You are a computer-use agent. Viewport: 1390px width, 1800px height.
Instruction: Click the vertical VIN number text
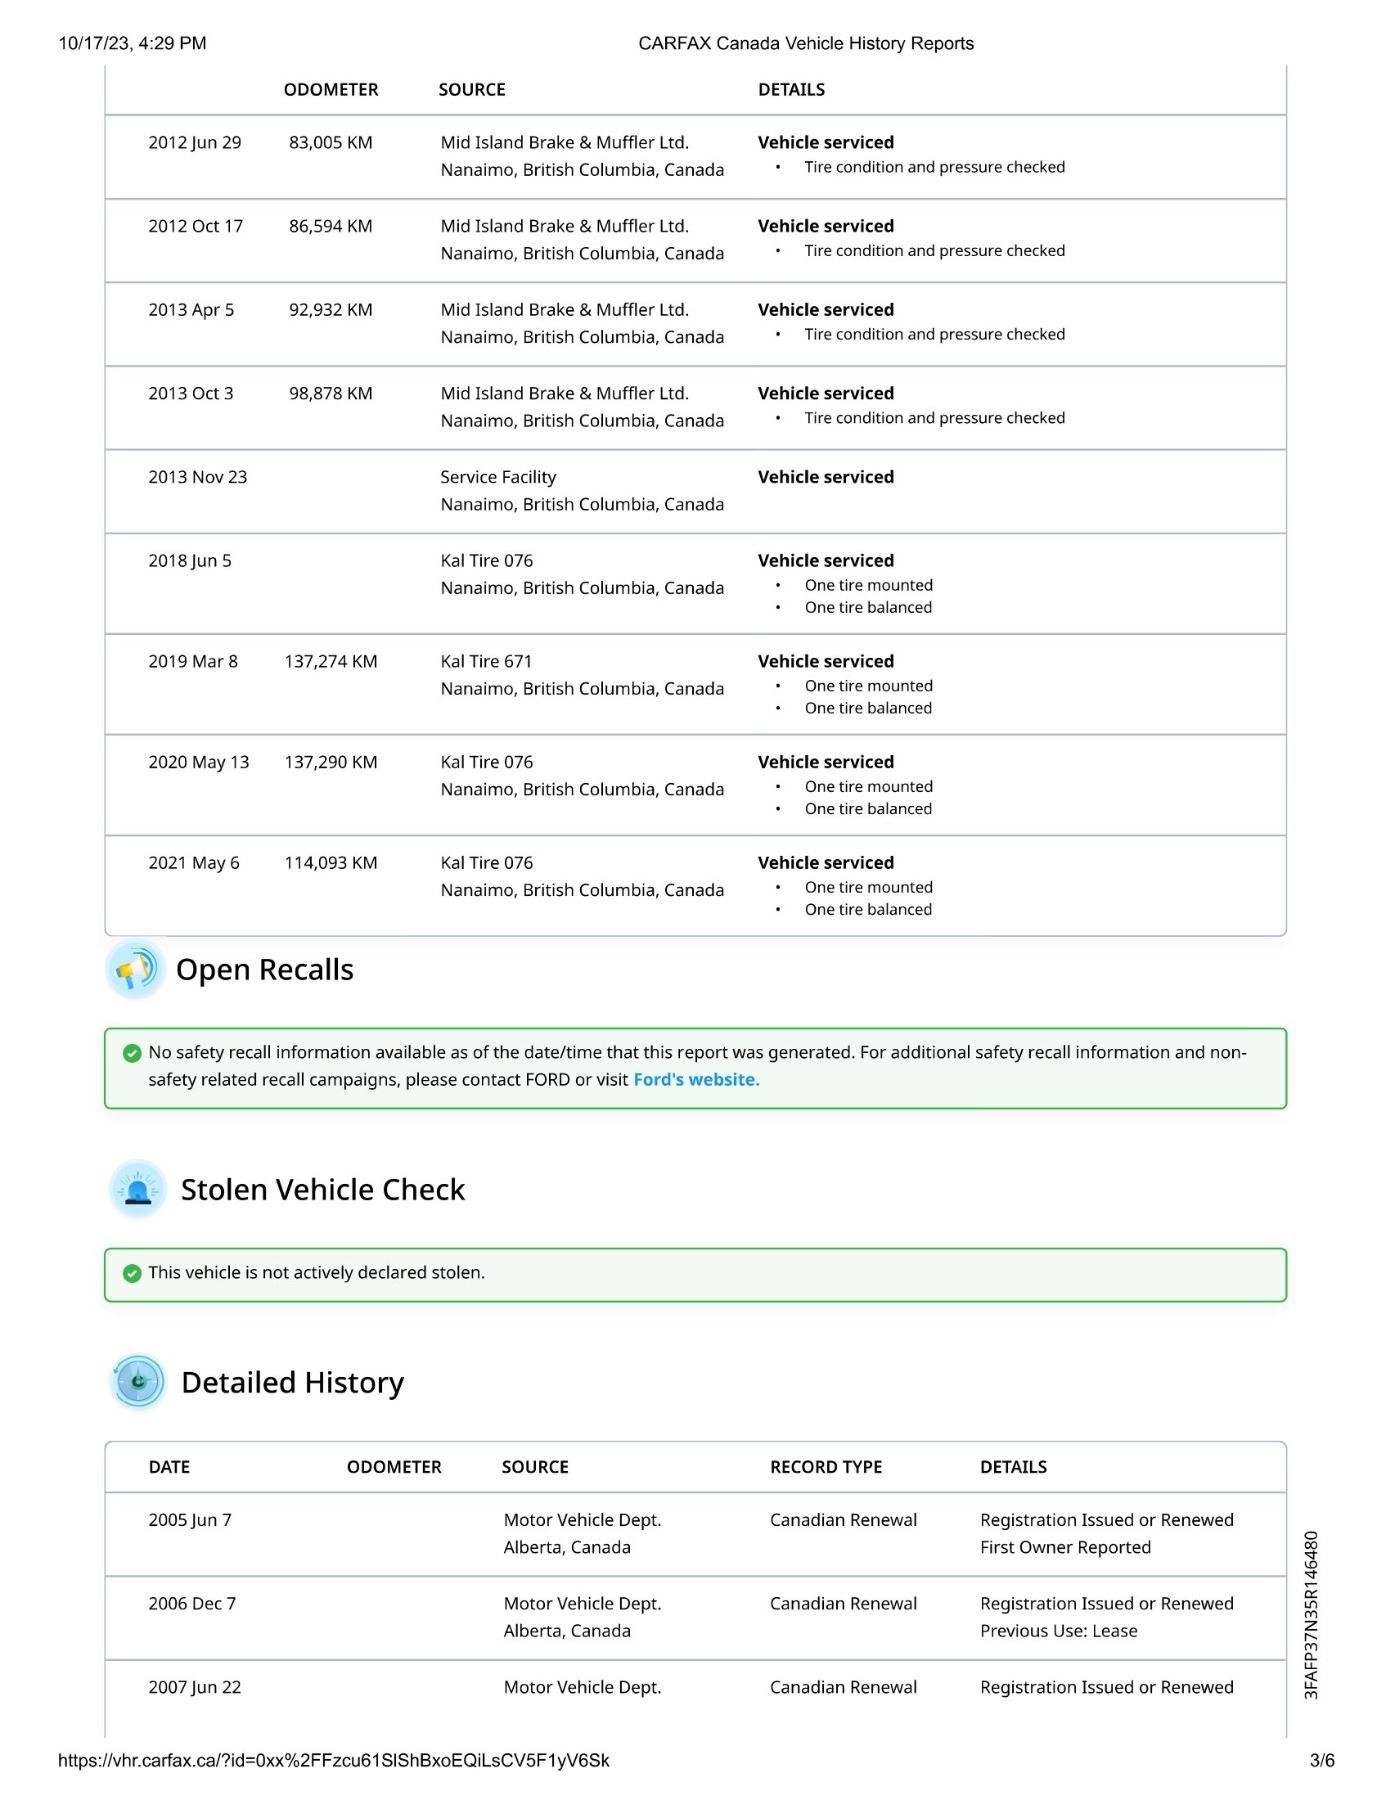tap(1311, 1614)
